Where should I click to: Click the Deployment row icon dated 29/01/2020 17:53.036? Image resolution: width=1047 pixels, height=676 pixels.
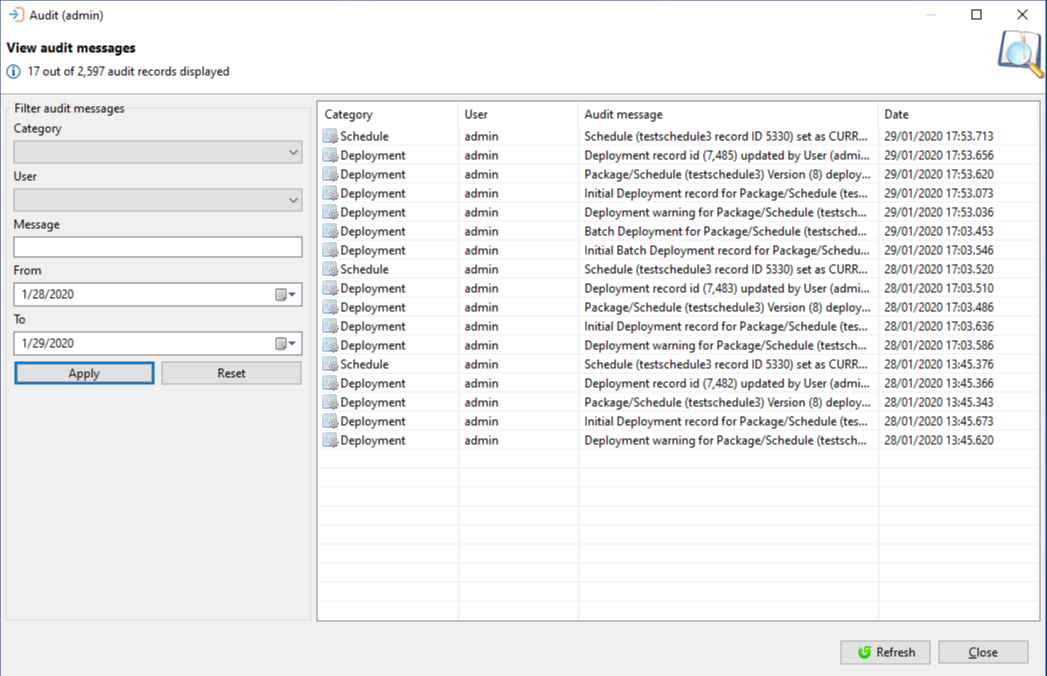(x=330, y=212)
